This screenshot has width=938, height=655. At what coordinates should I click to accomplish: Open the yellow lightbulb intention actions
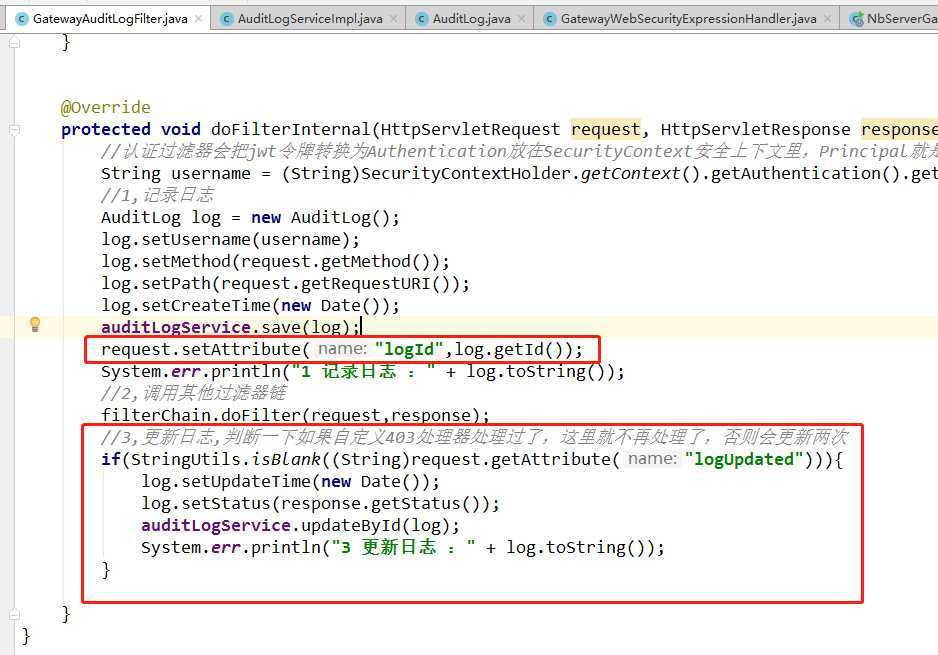coord(35,325)
